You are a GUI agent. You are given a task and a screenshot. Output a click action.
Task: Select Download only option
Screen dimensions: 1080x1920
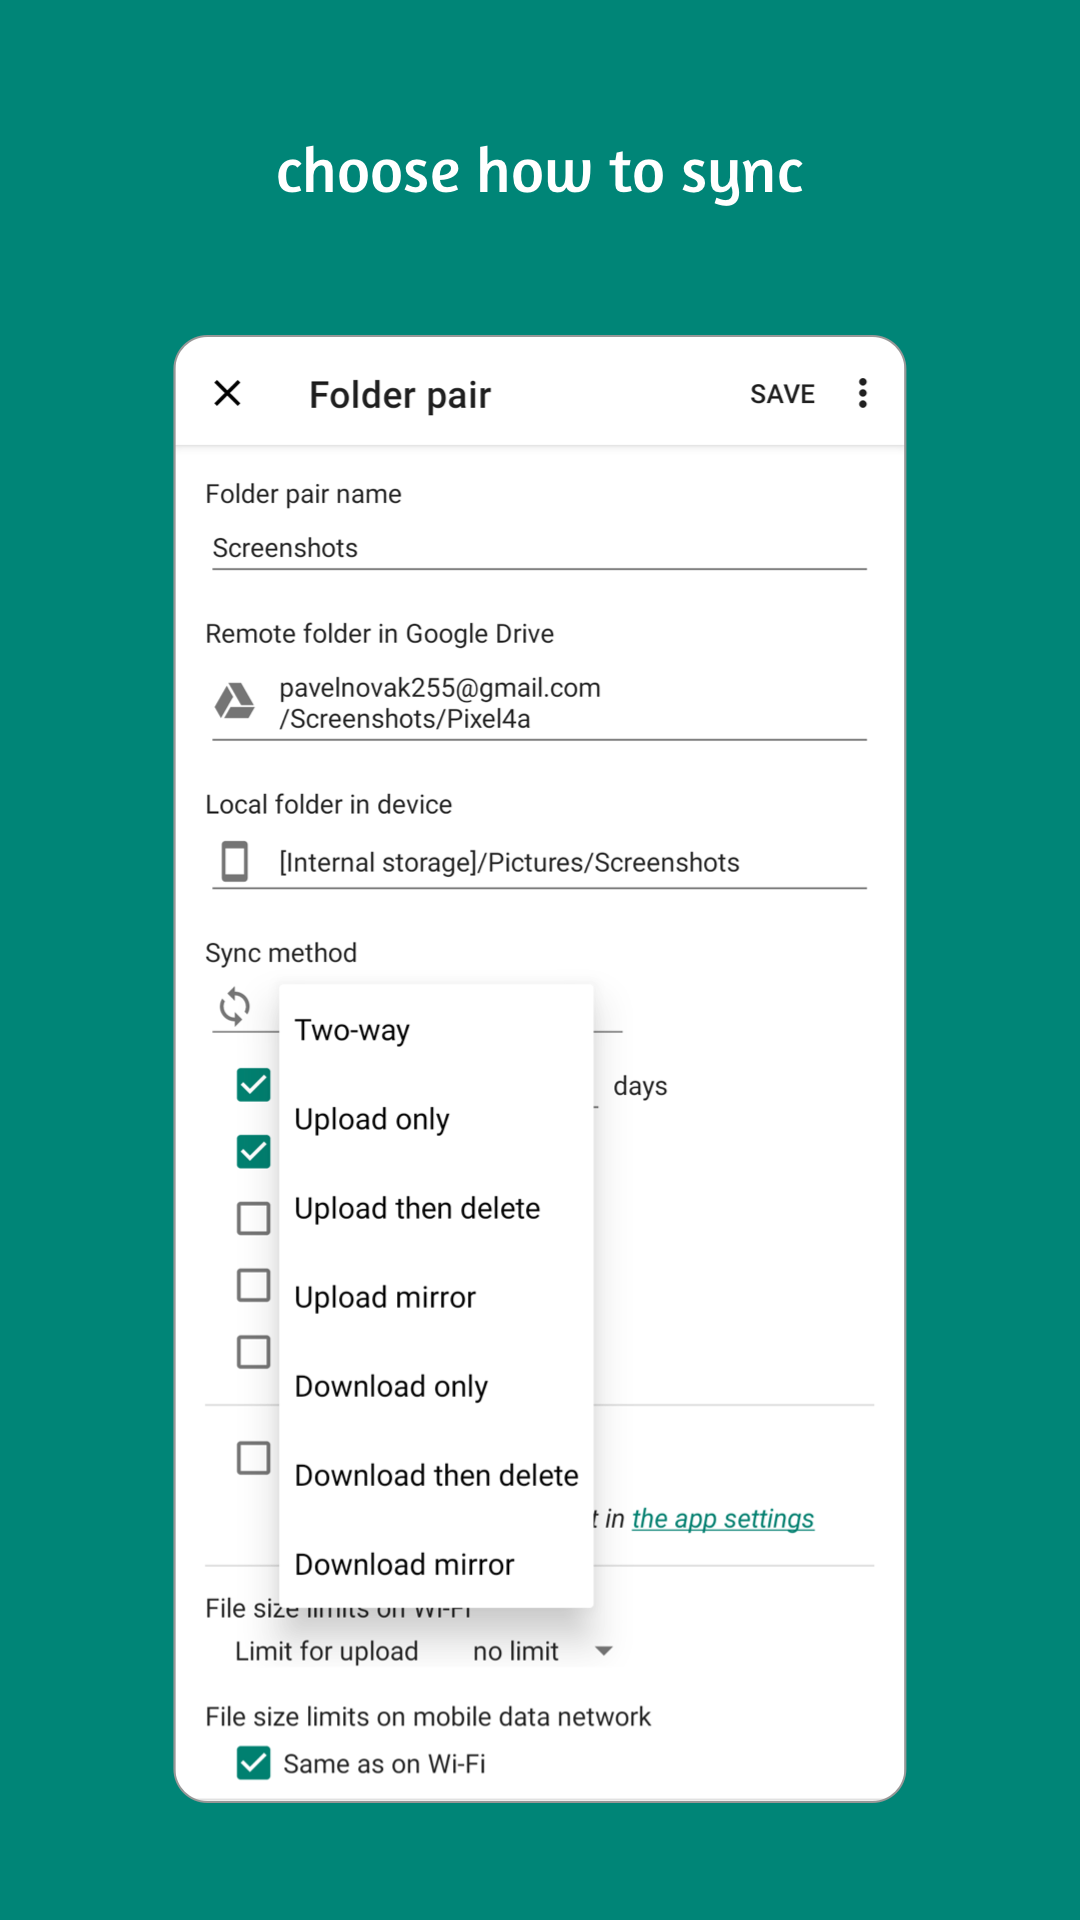(x=436, y=1386)
